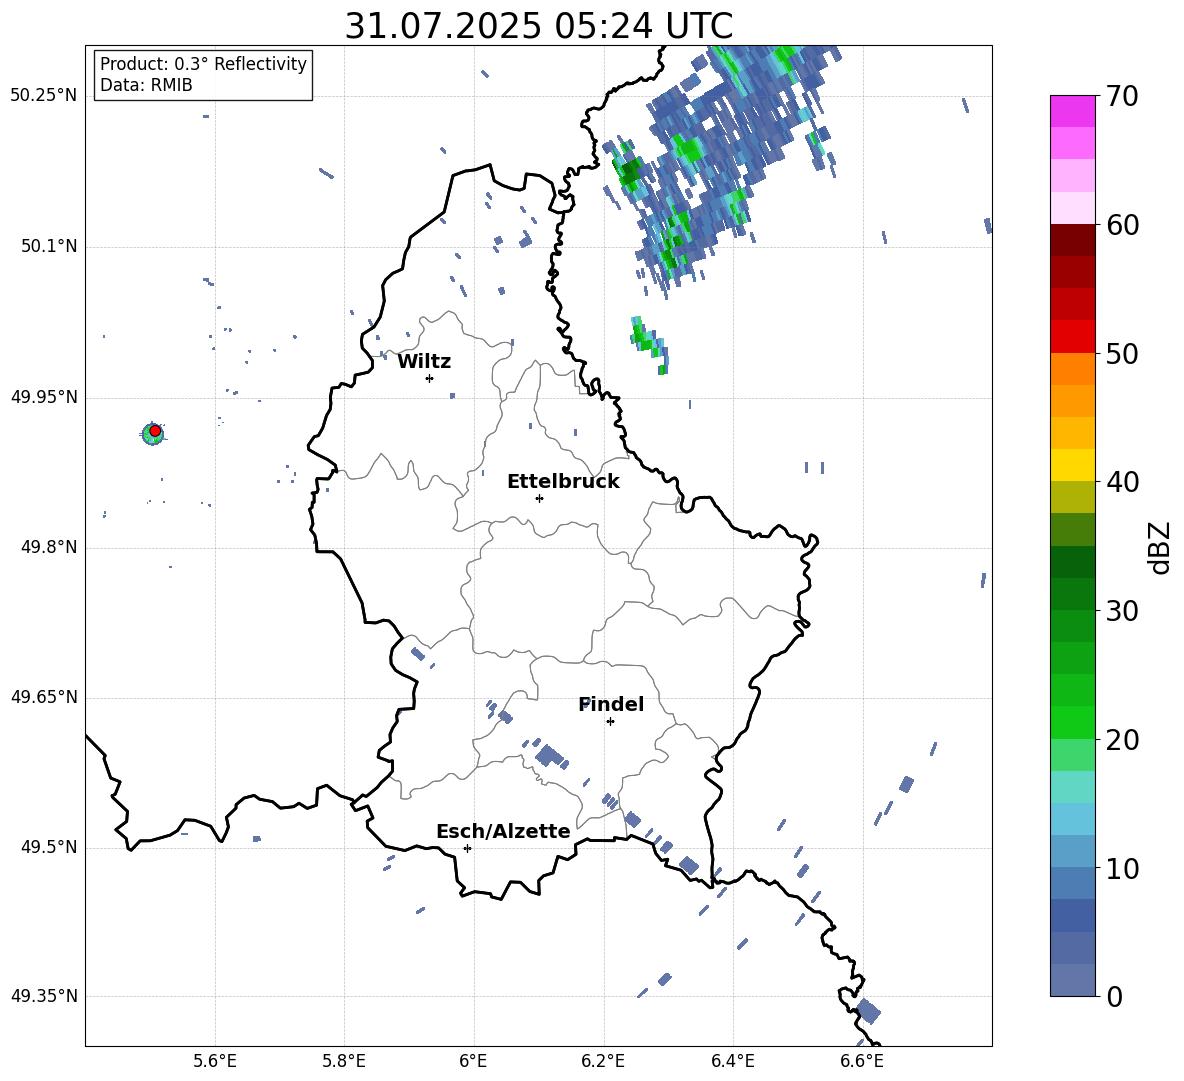This screenshot has width=1184, height=1081.
Task: Click the 6.6°E longitude label
Action: pyautogui.click(x=862, y=1061)
